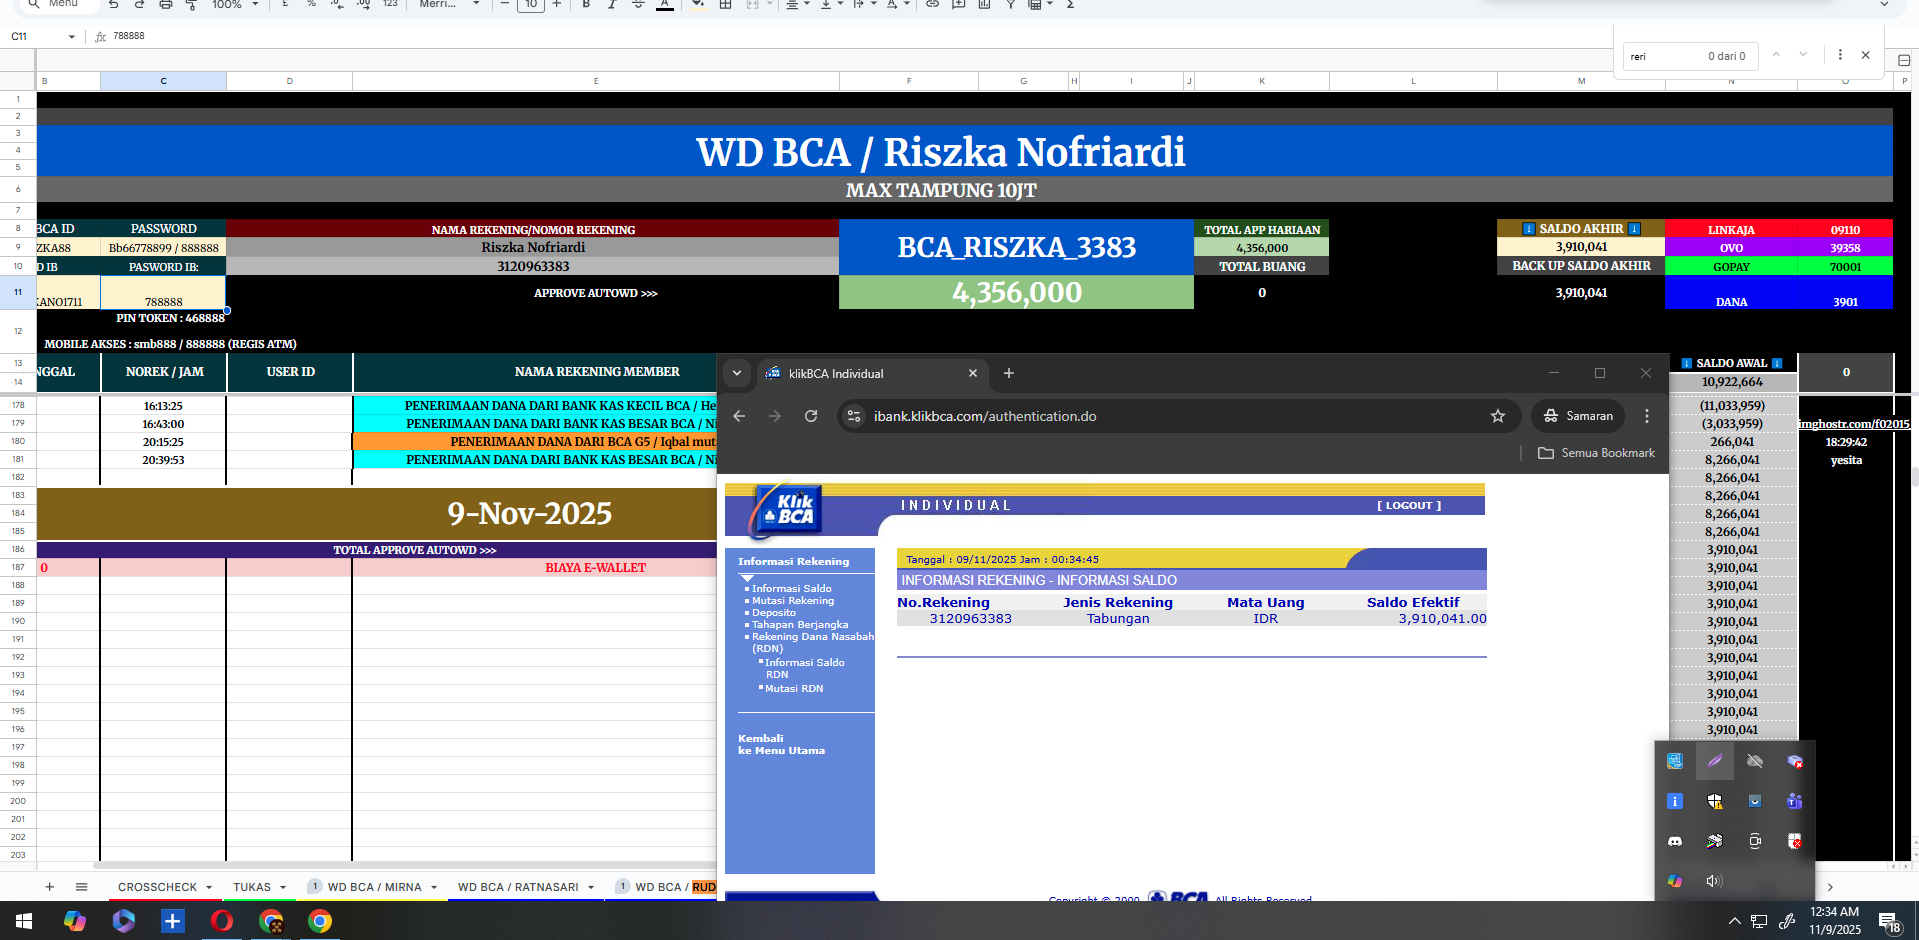
Task: Open the fill color picker
Action: coord(698,5)
